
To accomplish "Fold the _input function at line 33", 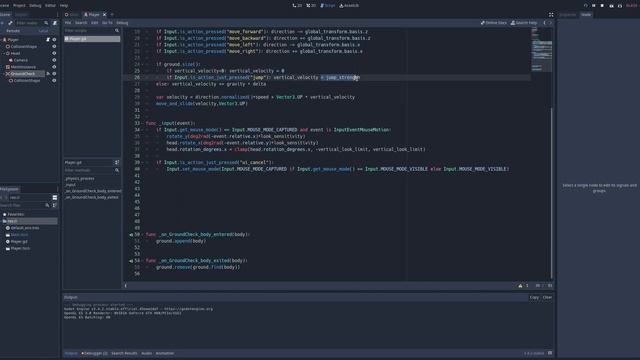I will [x=142, y=123].
